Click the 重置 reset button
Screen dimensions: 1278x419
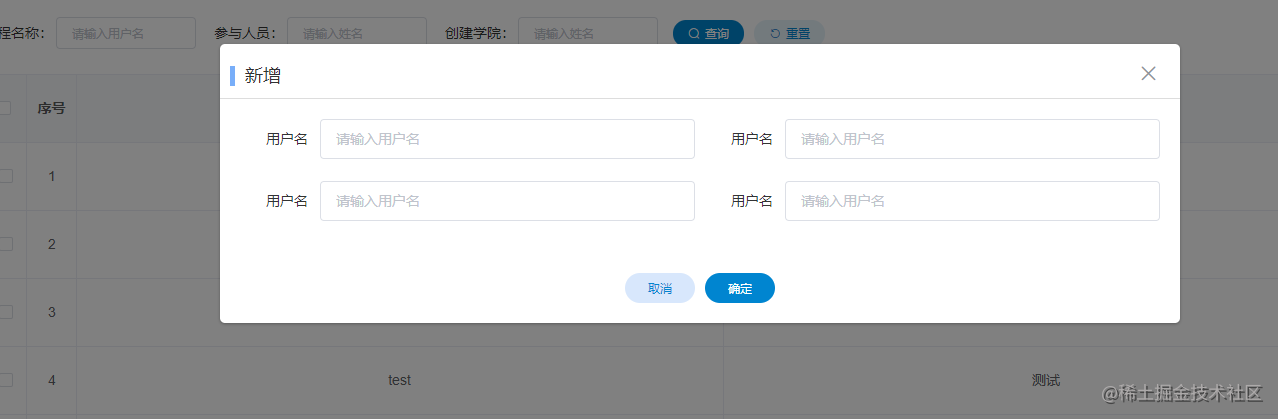789,33
